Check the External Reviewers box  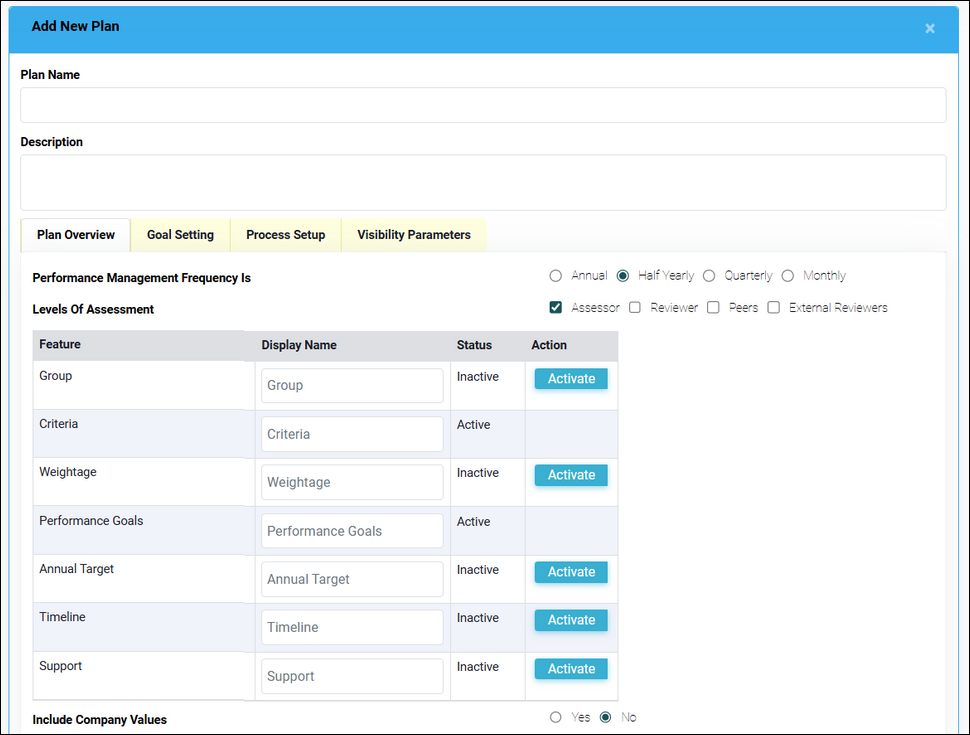click(774, 308)
